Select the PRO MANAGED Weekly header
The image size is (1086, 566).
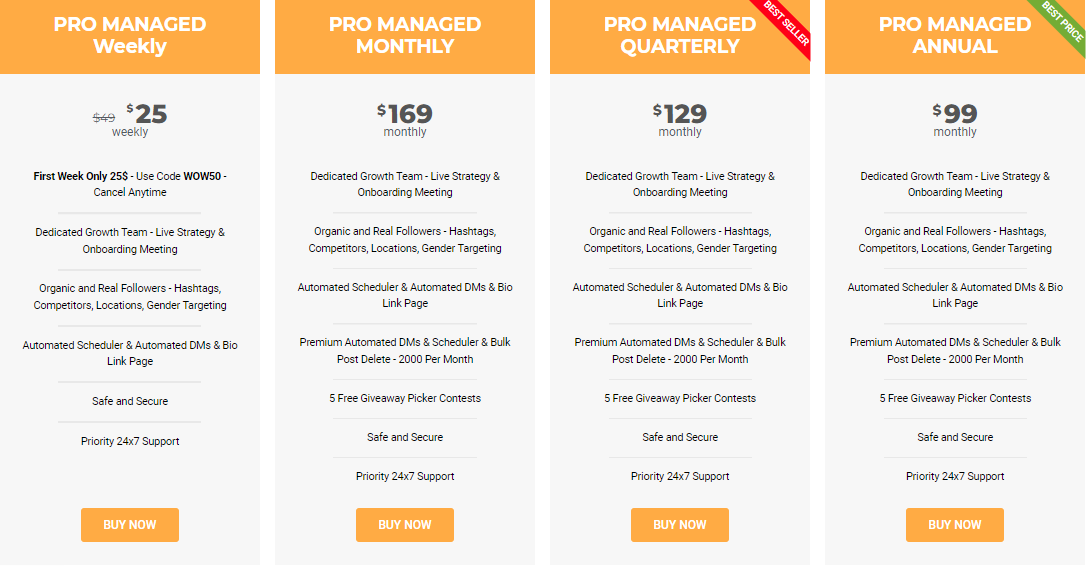[130, 36]
